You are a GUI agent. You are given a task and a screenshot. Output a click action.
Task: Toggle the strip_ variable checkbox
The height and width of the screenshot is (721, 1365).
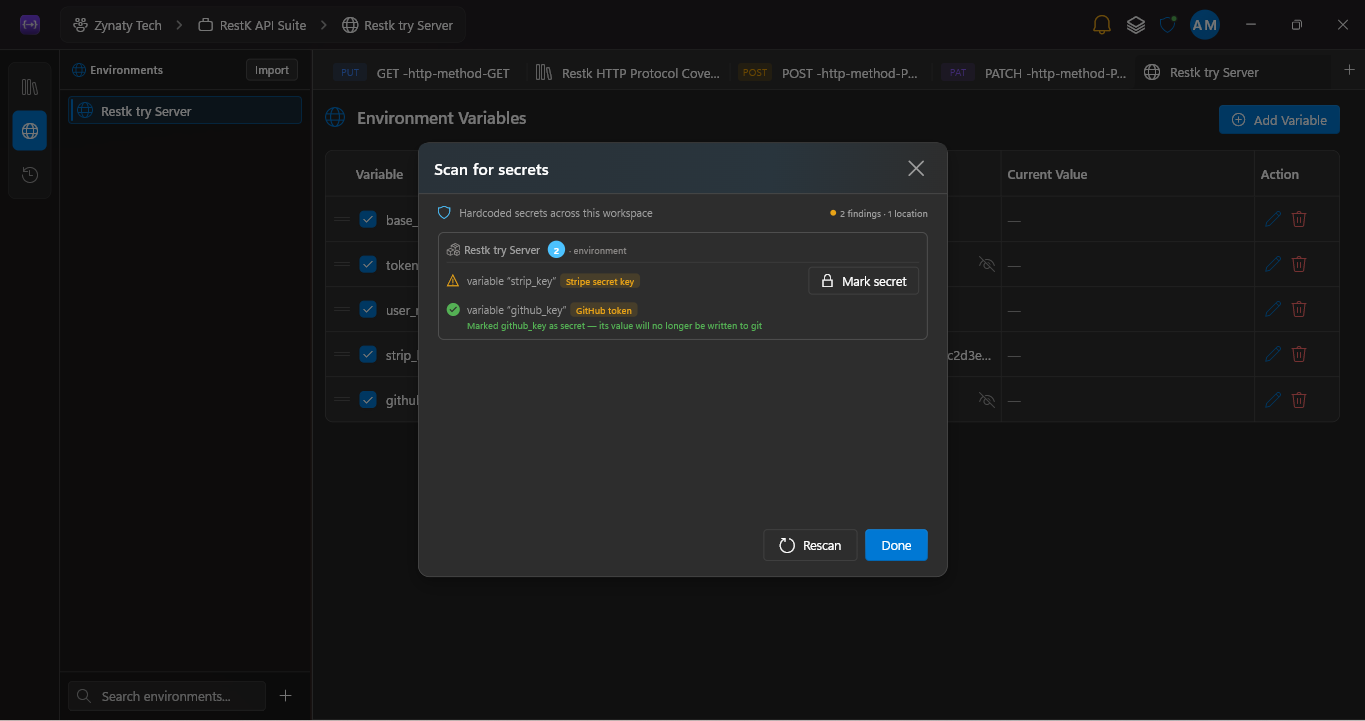[368, 354]
